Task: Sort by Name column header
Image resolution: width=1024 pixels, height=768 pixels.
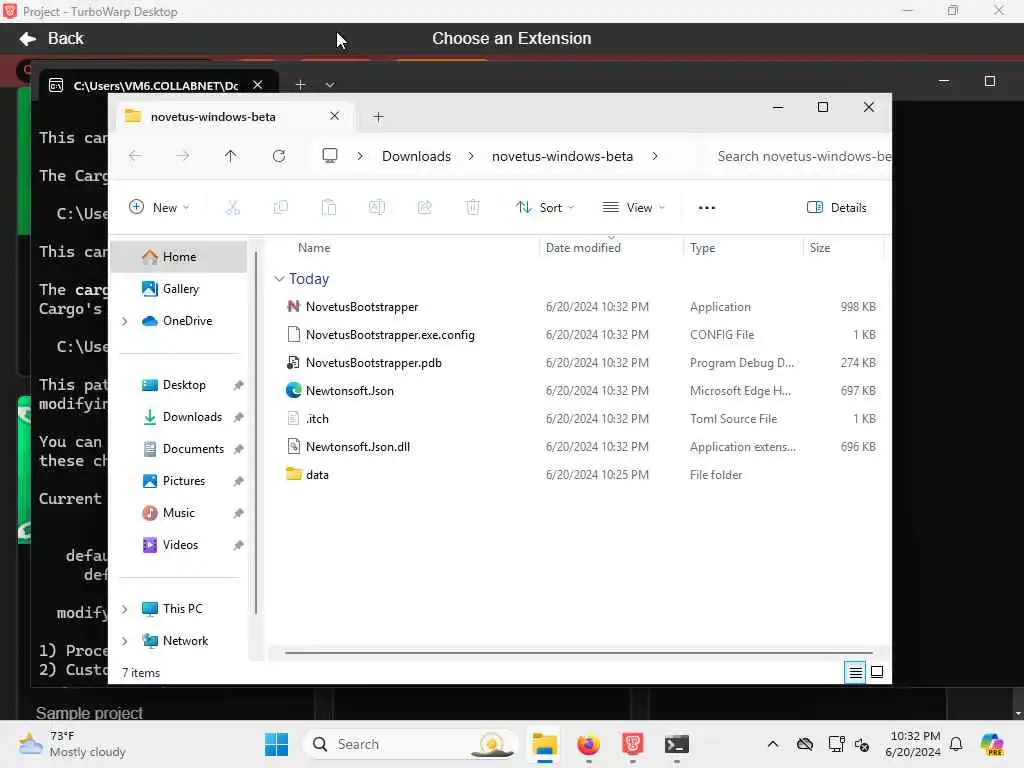Action: coord(314,248)
